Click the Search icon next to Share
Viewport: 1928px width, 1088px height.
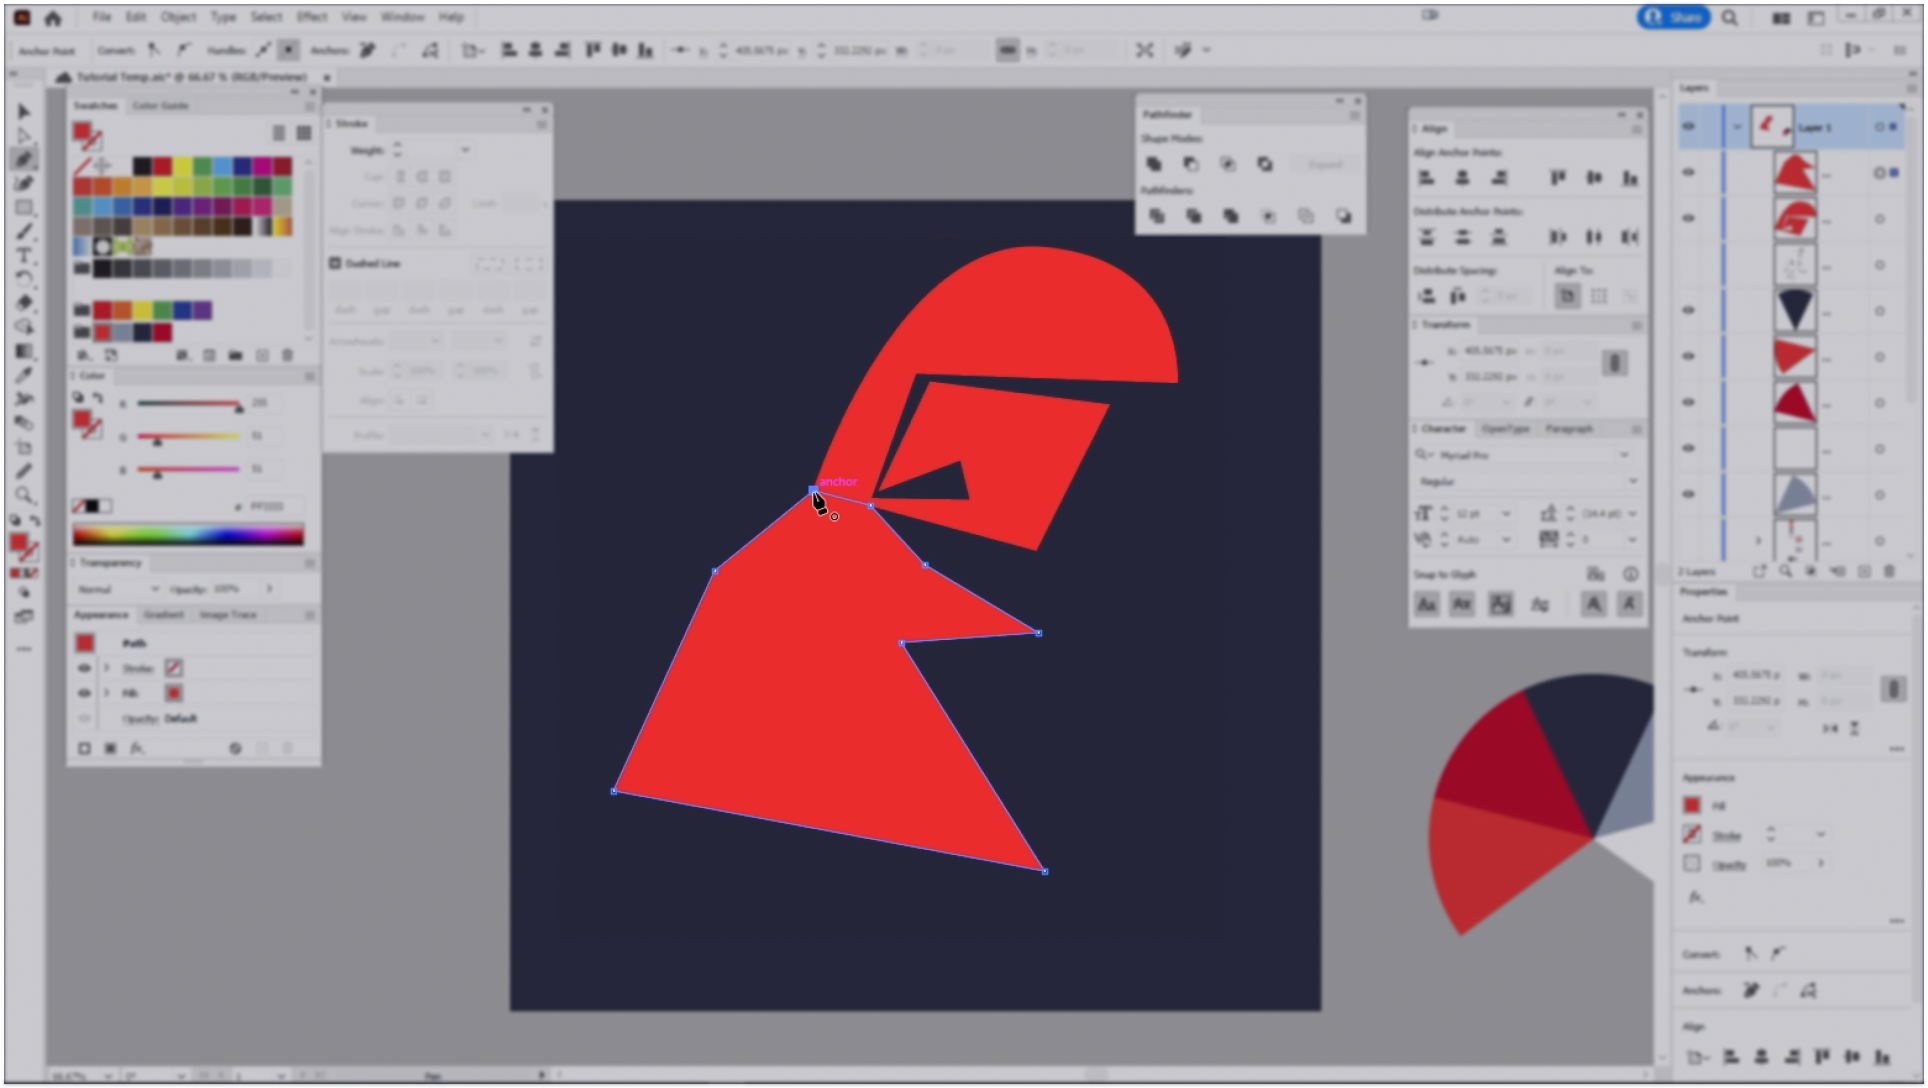pyautogui.click(x=1730, y=17)
